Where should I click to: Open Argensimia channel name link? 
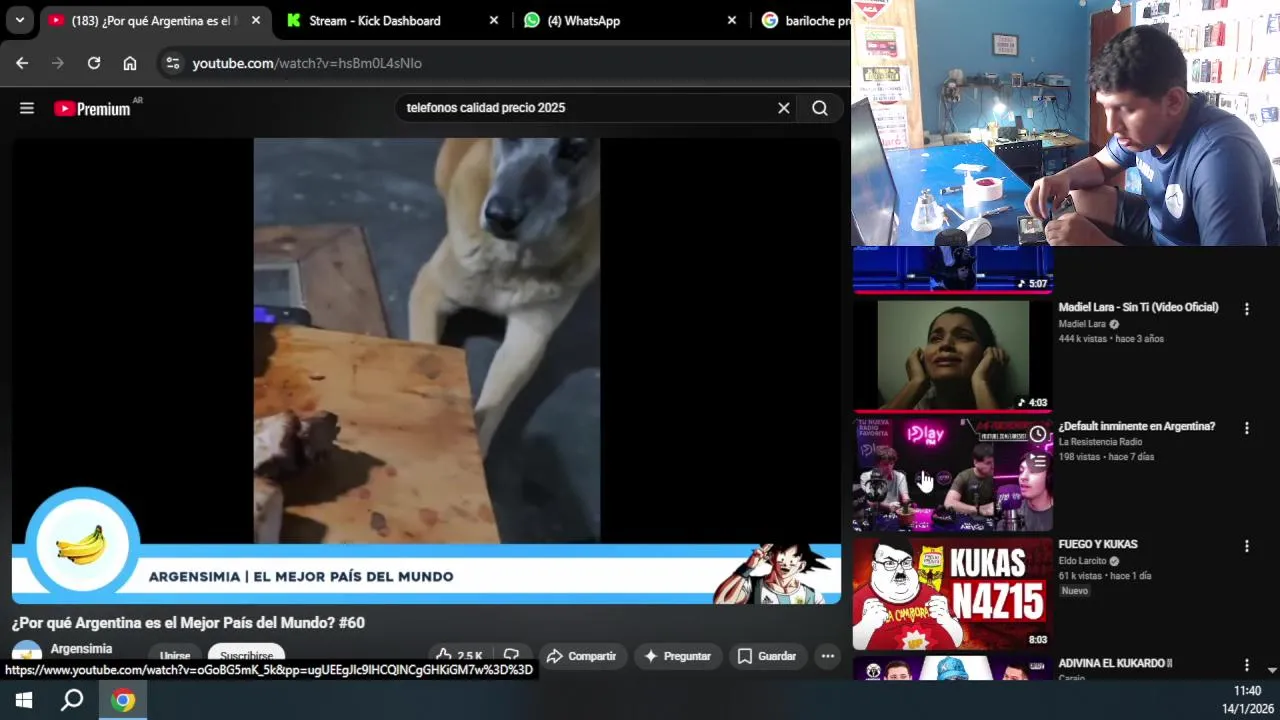pos(81,649)
